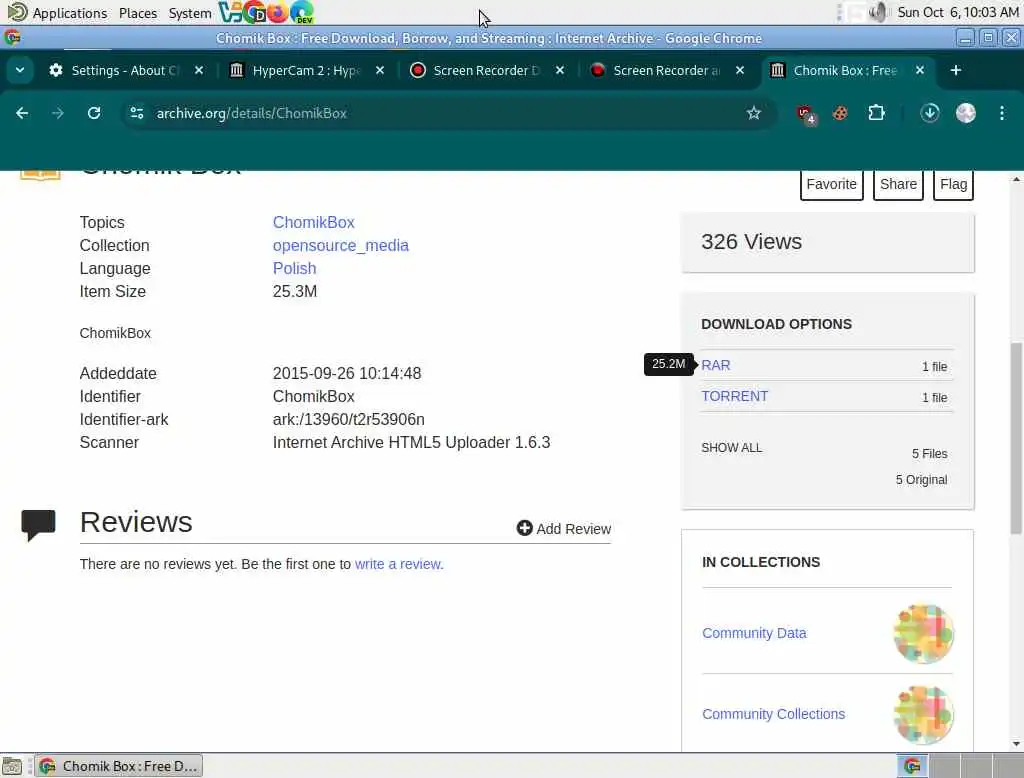Close the Chomik Box tab
The height and width of the screenshot is (778, 1024).
point(920,70)
